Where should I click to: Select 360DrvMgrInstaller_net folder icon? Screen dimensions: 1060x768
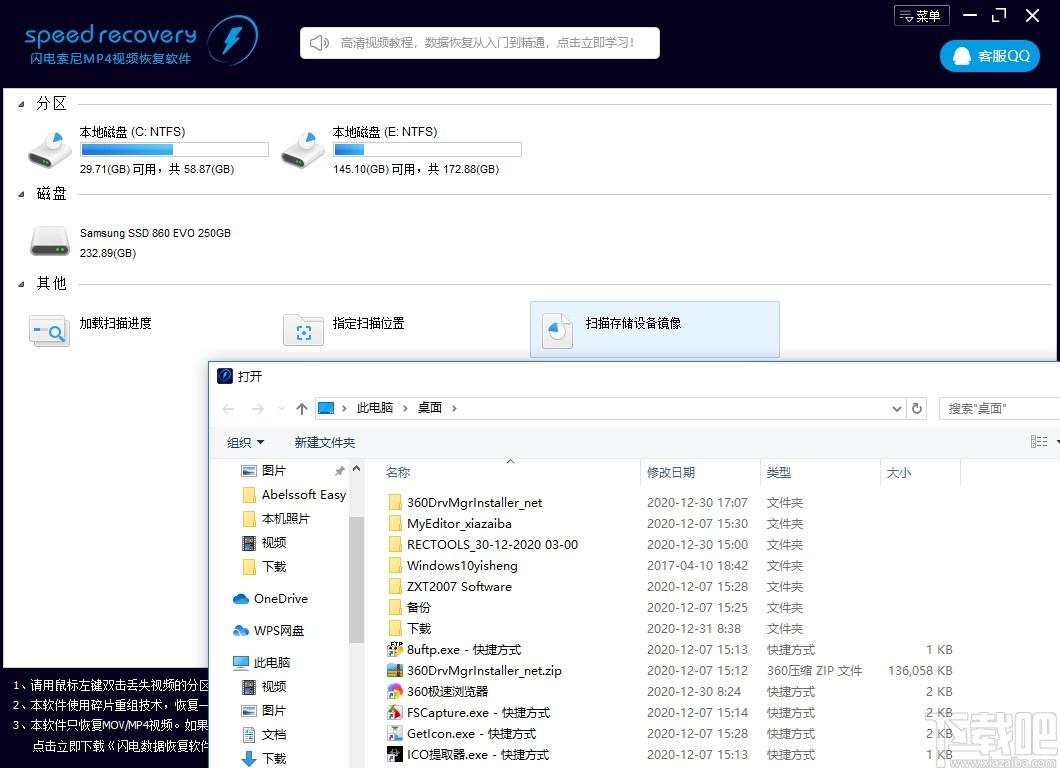395,502
